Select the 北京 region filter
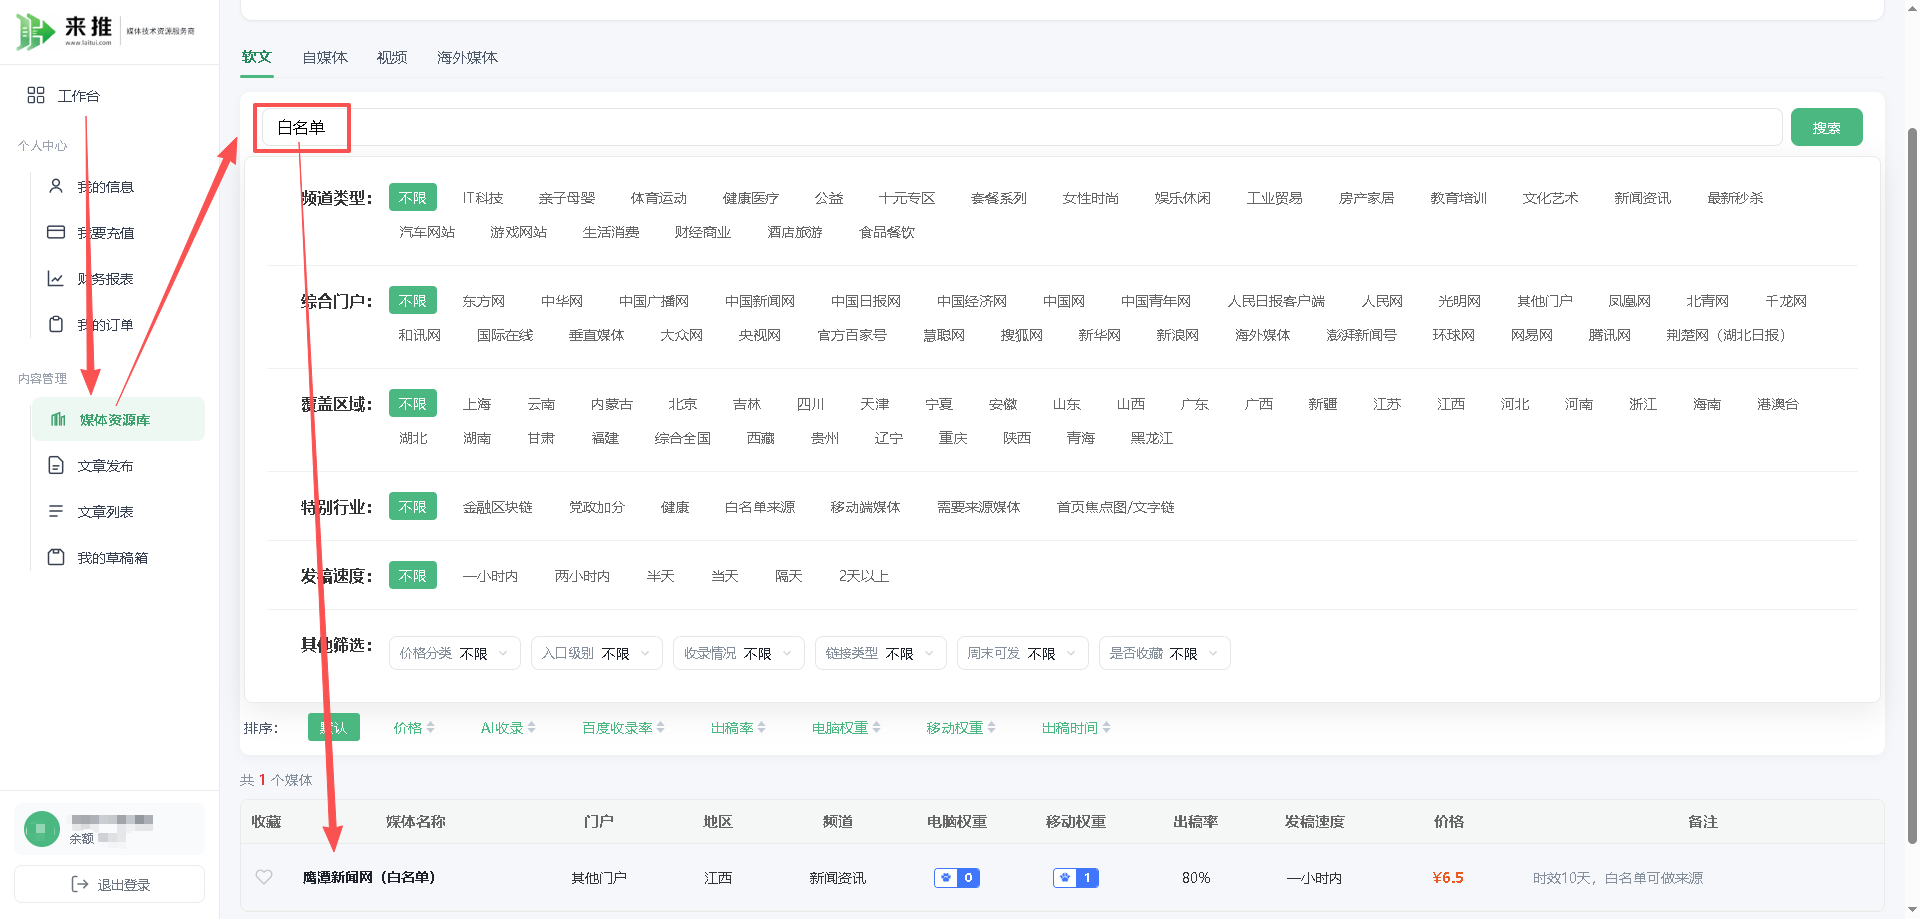Image resolution: width=1920 pixels, height=919 pixels. (x=683, y=404)
